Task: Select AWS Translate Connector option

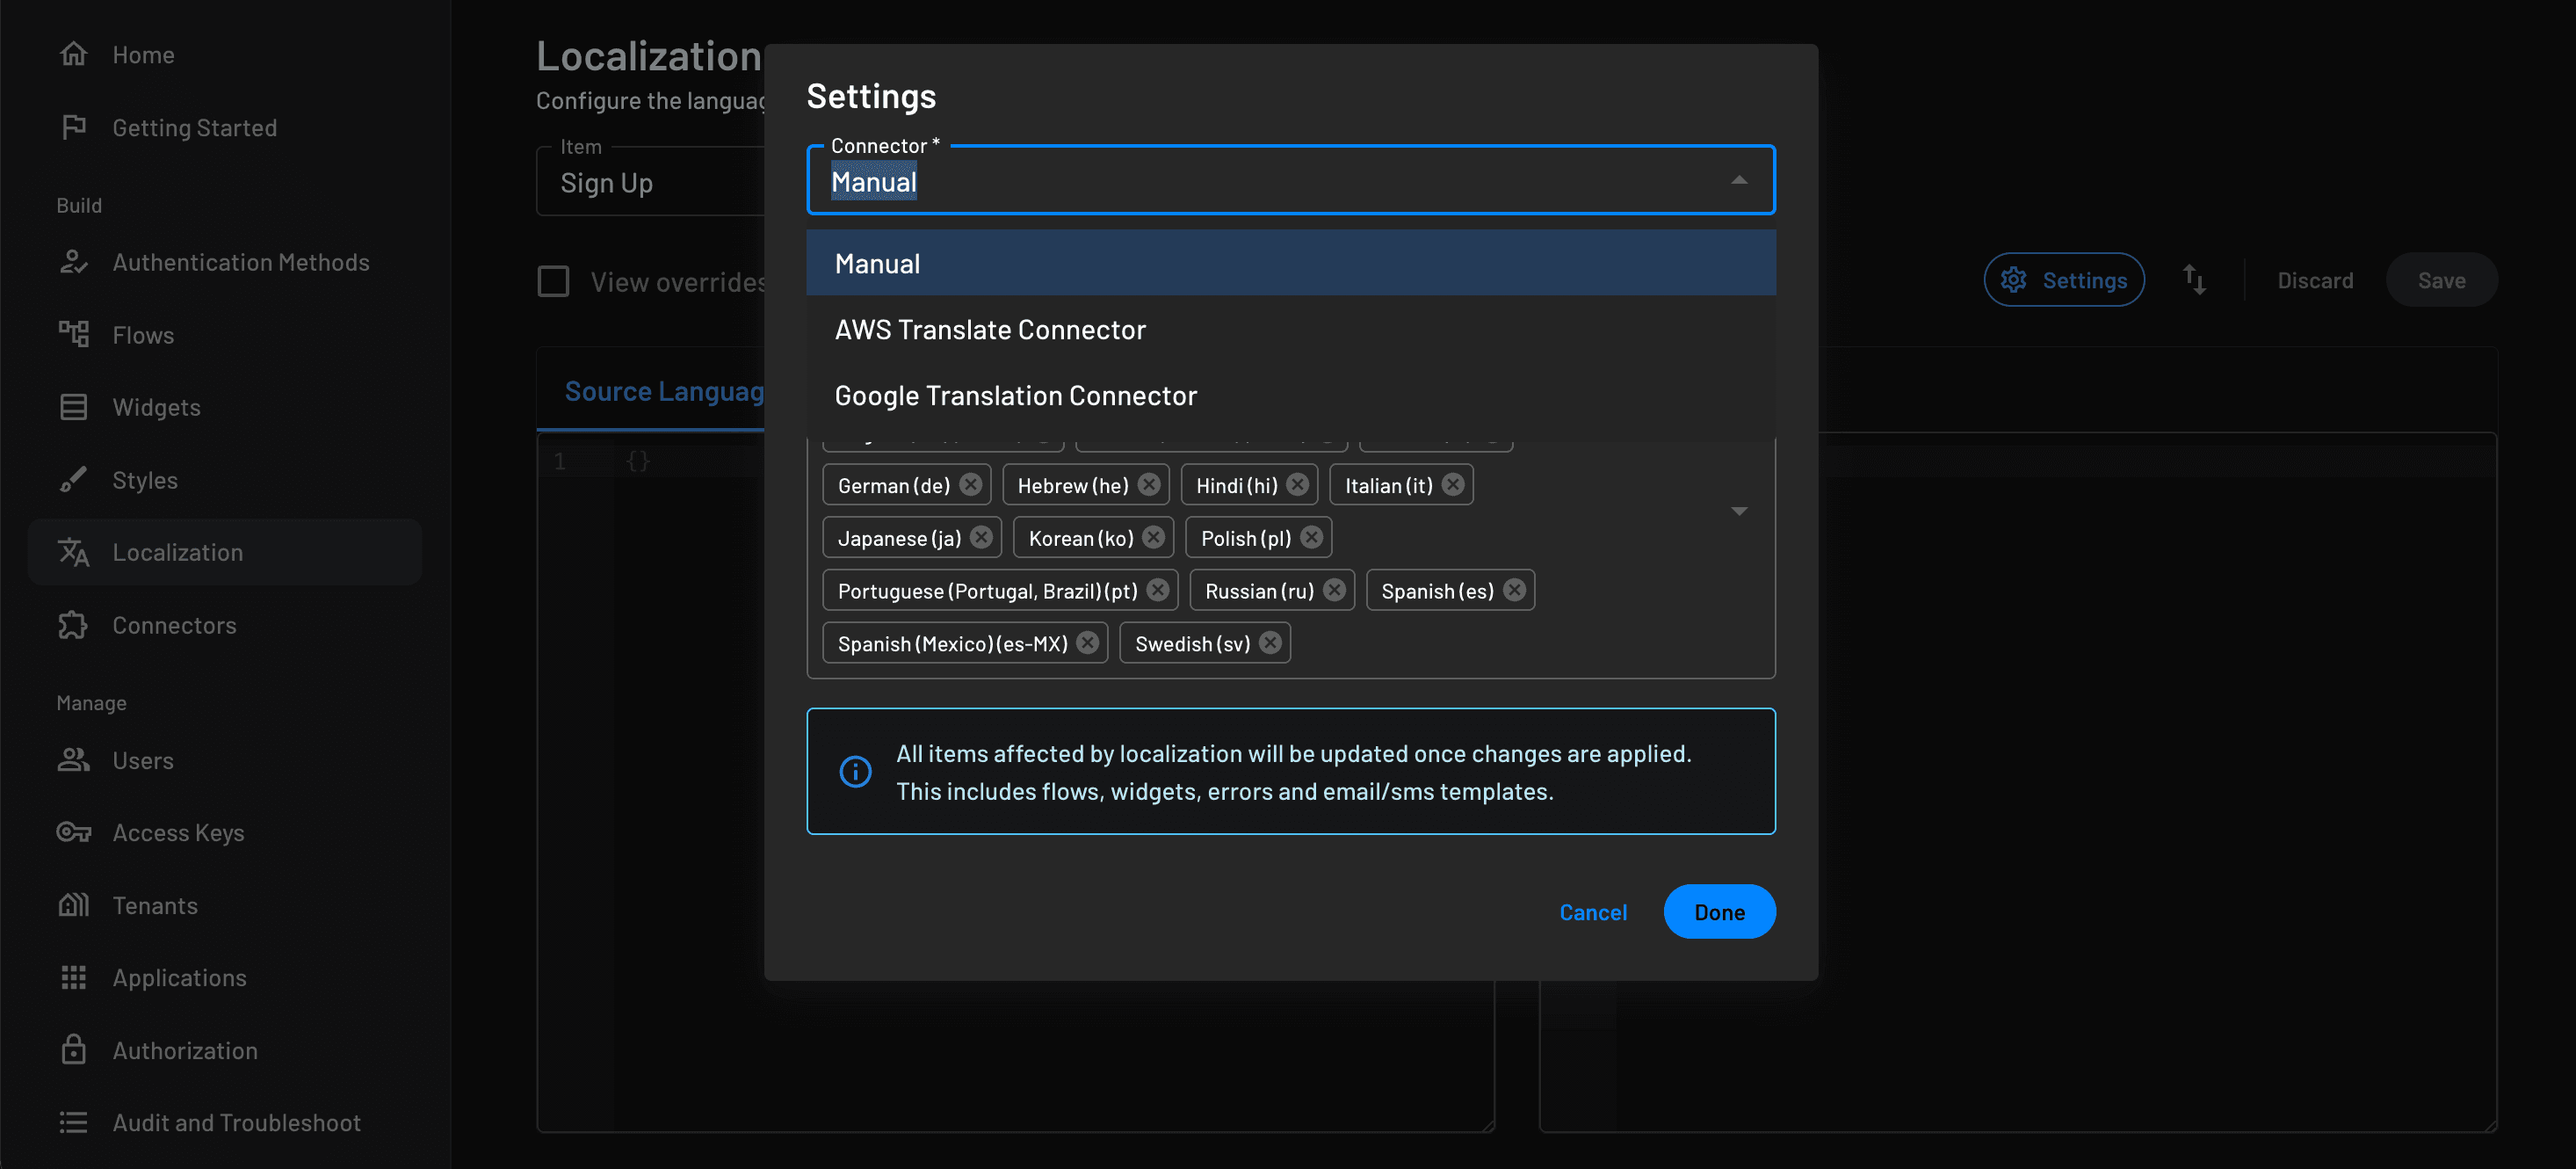Action: [x=989, y=329]
